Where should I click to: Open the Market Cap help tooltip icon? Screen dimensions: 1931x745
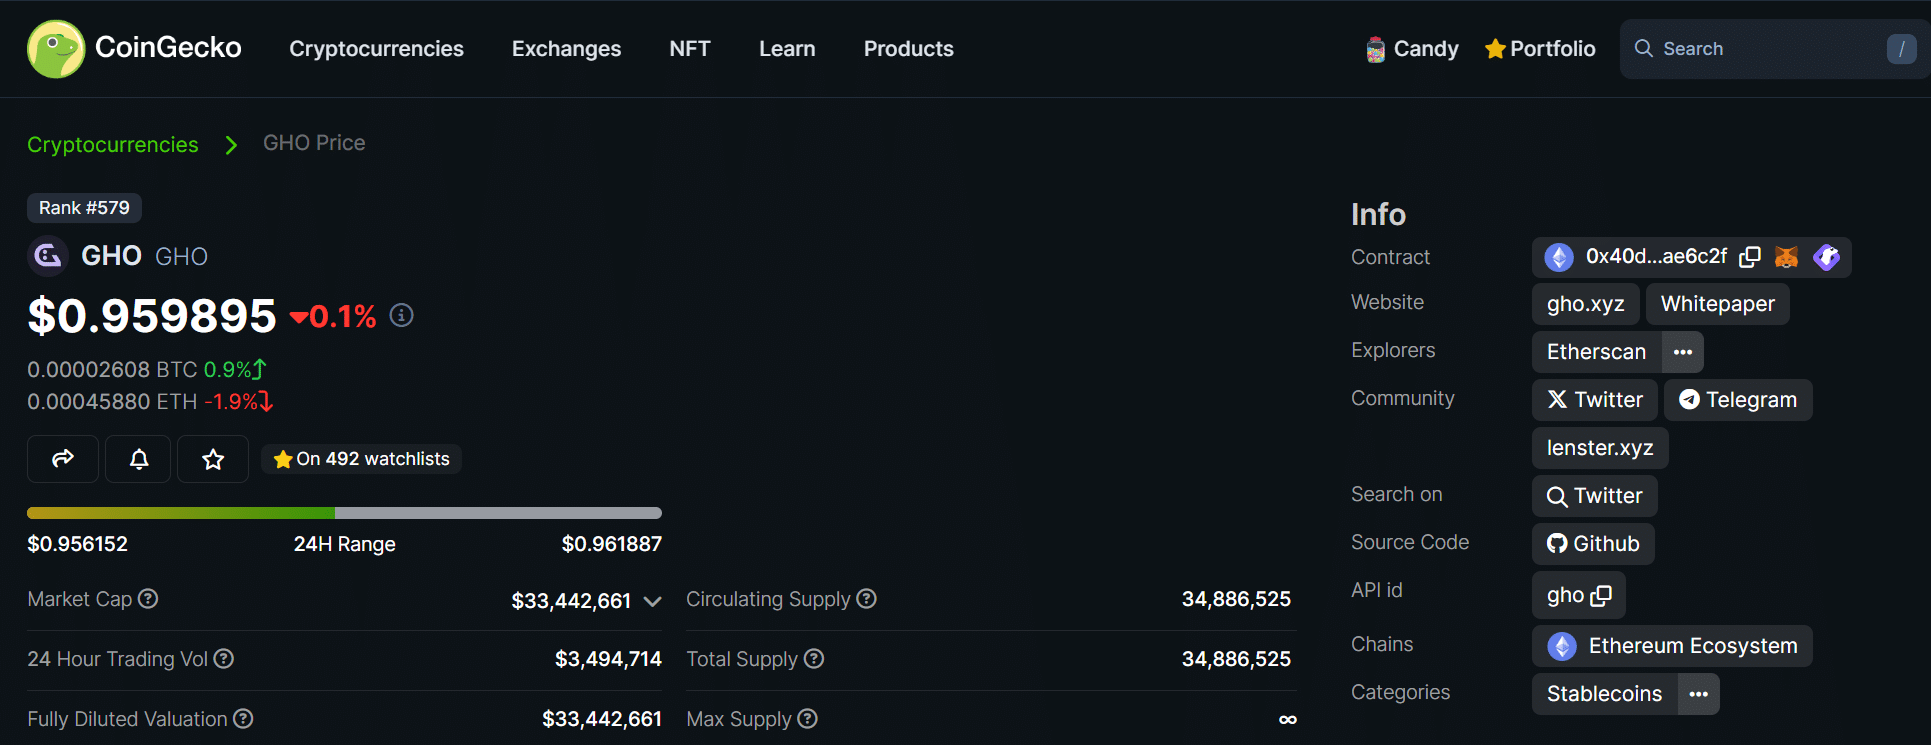tap(148, 599)
